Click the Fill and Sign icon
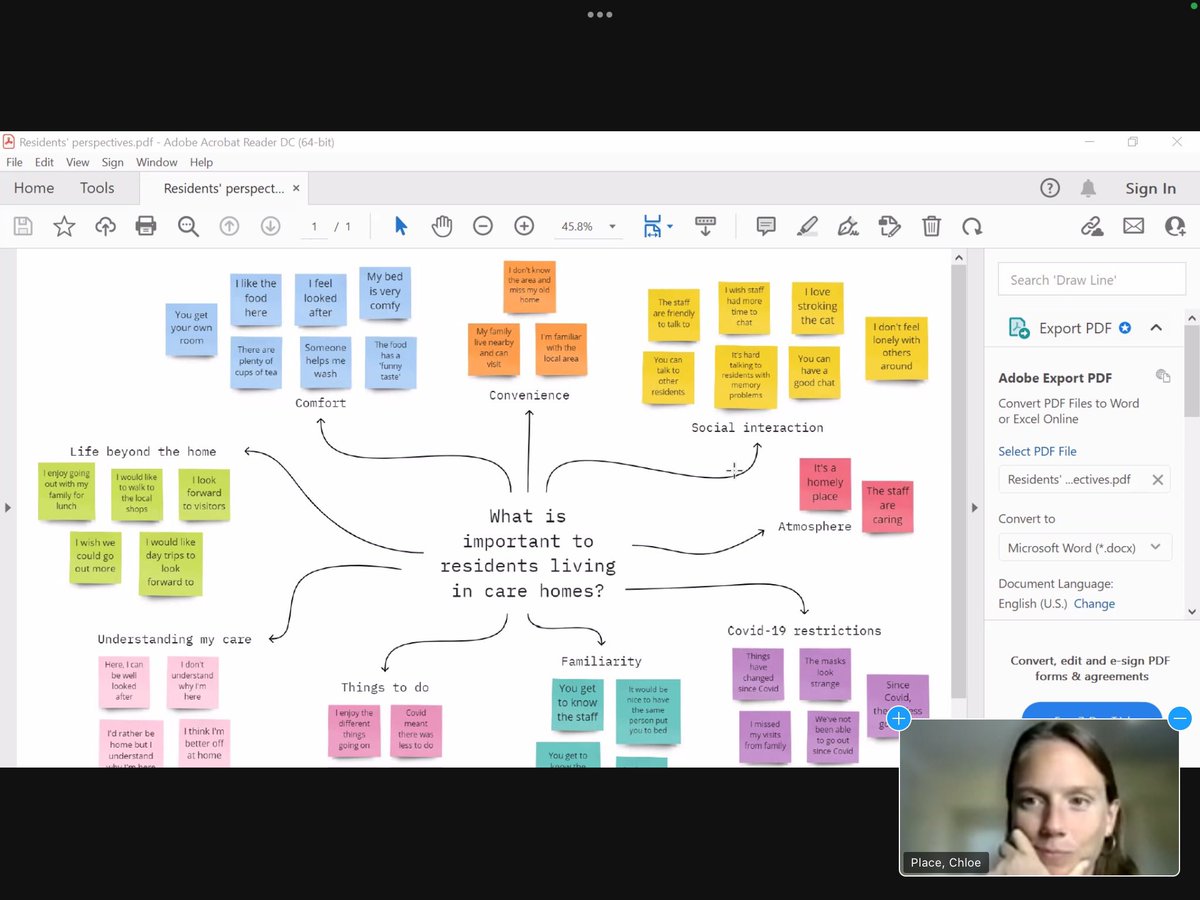Viewport: 1200px width, 900px height. [890, 227]
